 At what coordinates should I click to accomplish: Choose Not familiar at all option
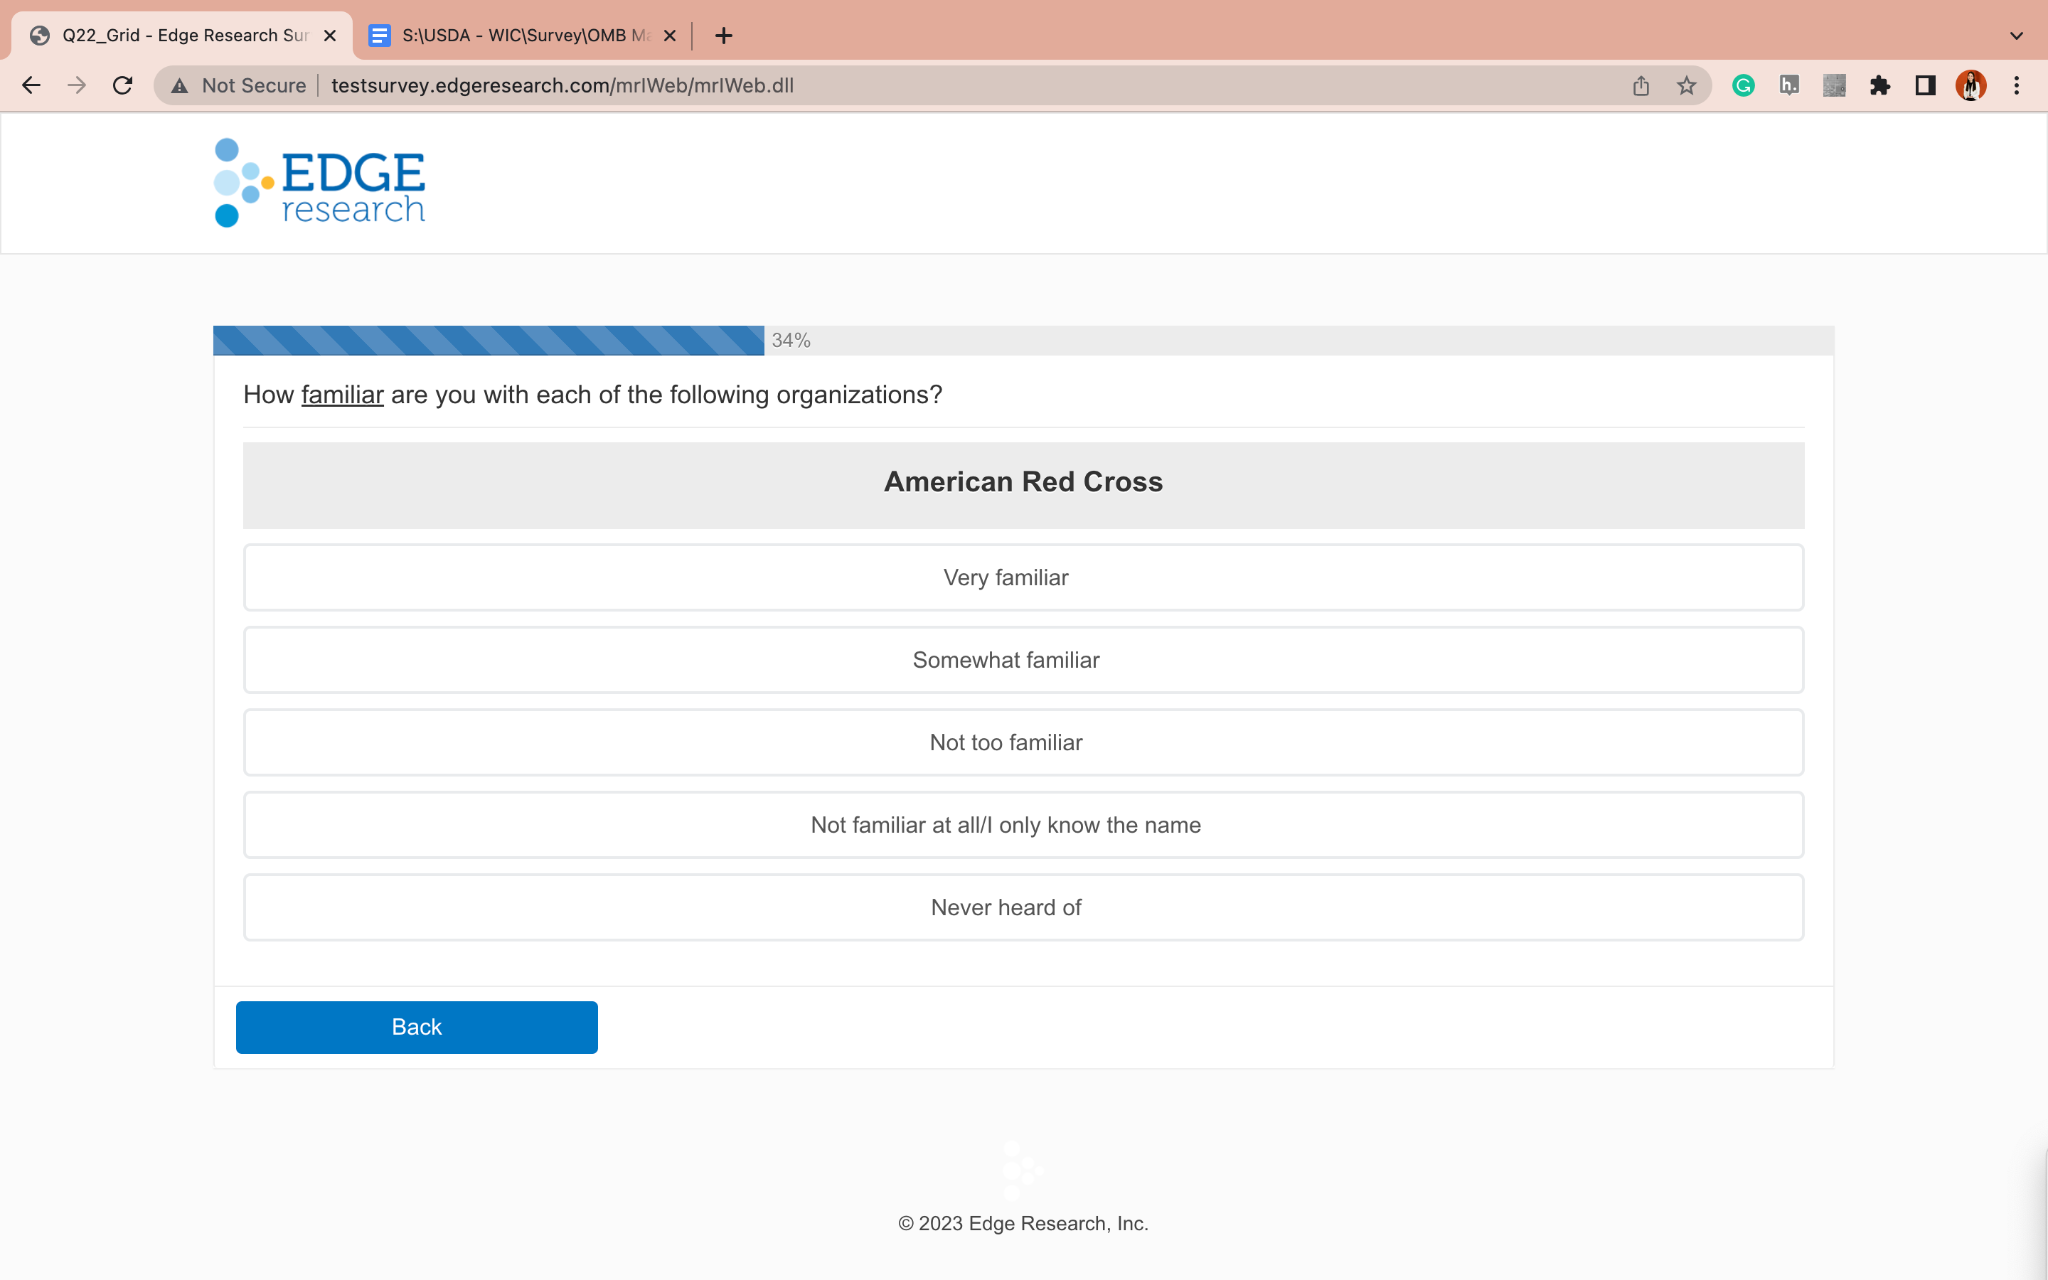pyautogui.click(x=1023, y=825)
